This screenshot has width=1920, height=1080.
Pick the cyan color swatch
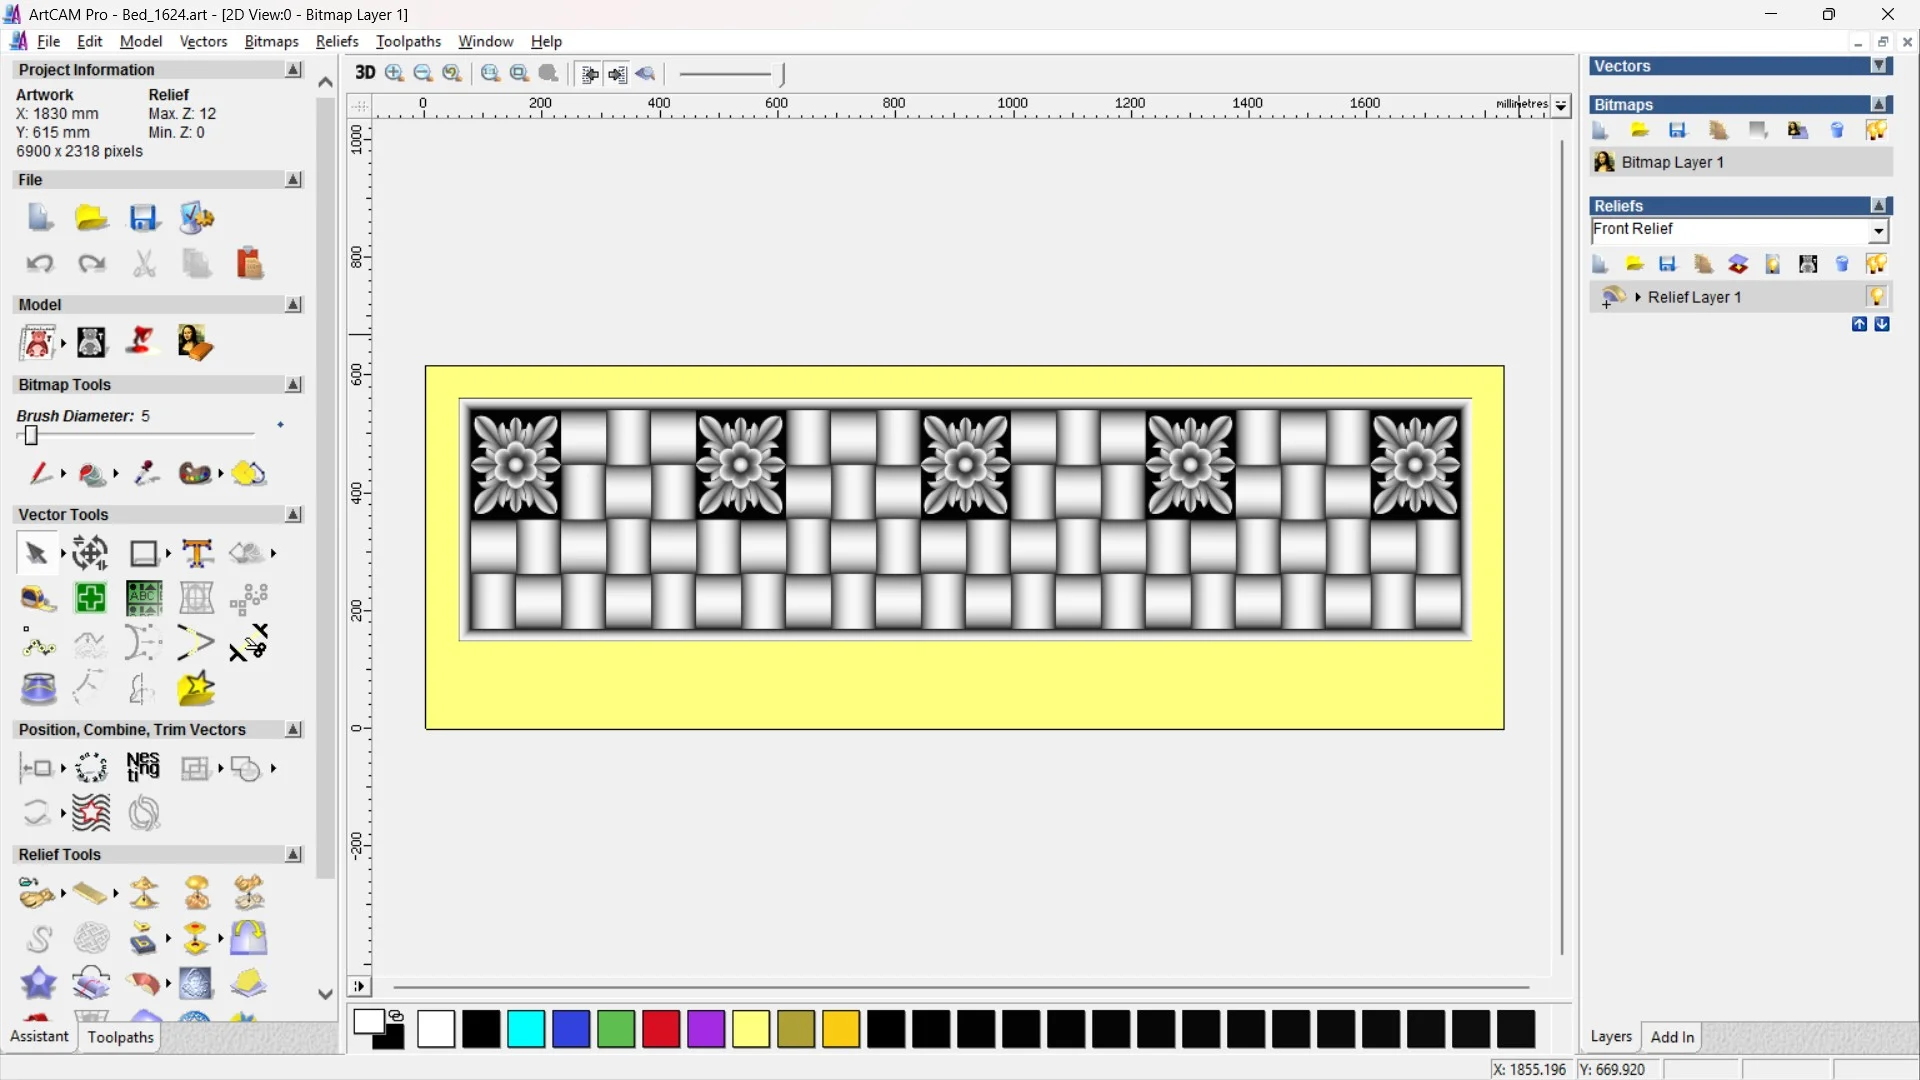526,1029
